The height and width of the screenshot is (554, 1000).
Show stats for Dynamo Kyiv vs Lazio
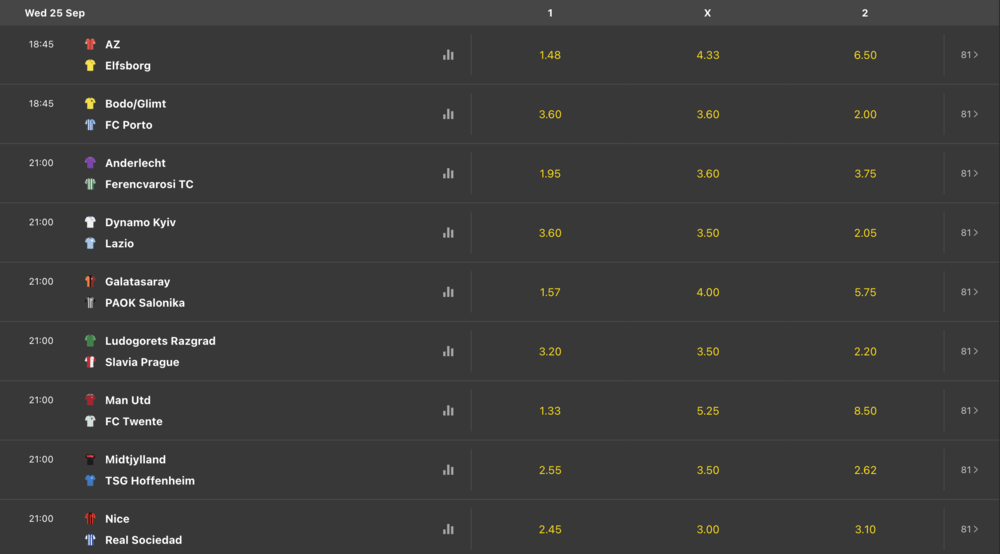448,233
